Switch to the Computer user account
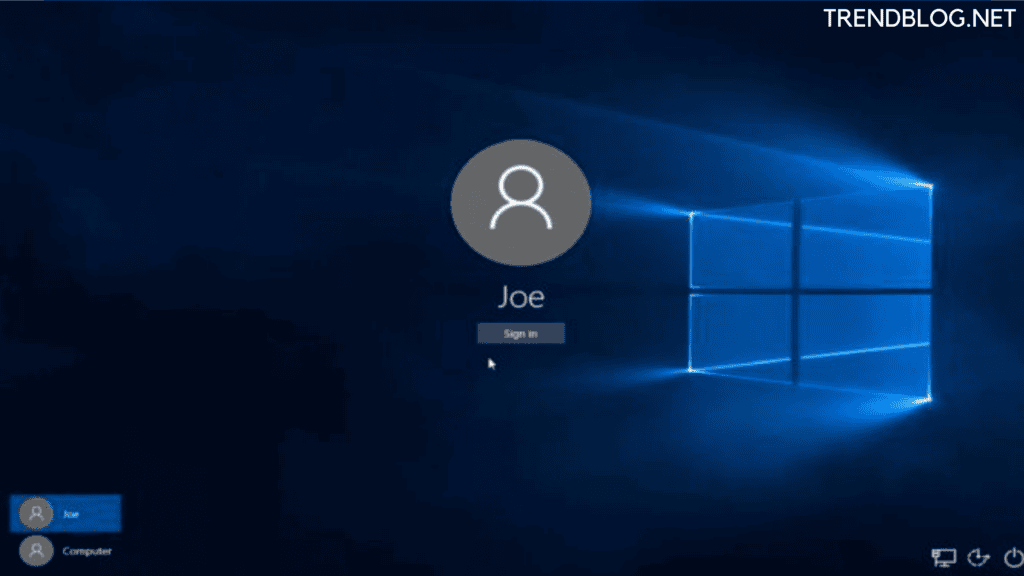Image resolution: width=1024 pixels, height=576 pixels. (x=65, y=551)
